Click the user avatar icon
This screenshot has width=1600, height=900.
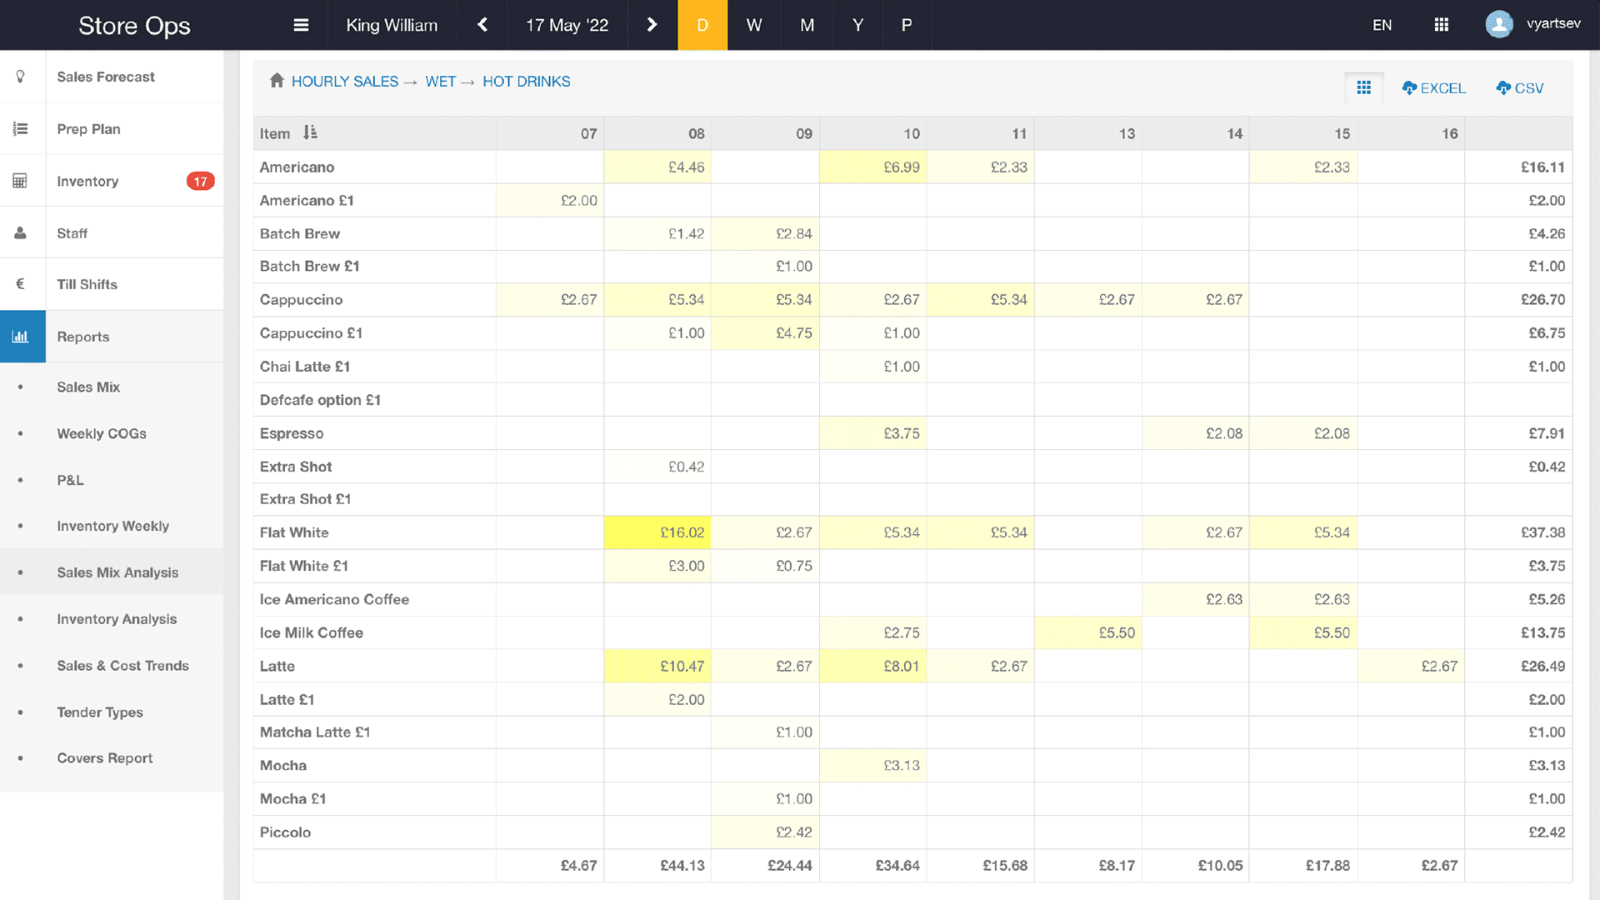pos(1498,24)
